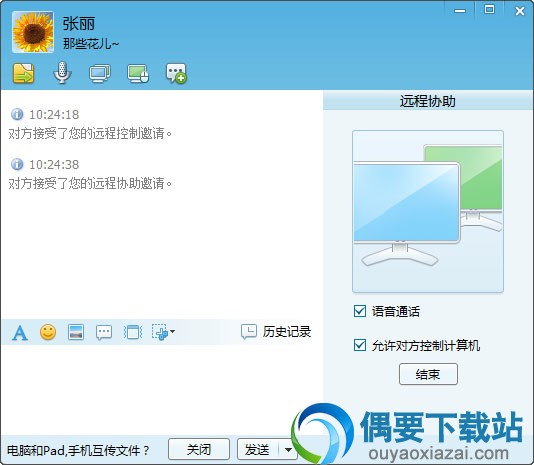The width and height of the screenshot is (534, 465).
Task: Open the quick reply speech bubble icon
Action: point(104,332)
